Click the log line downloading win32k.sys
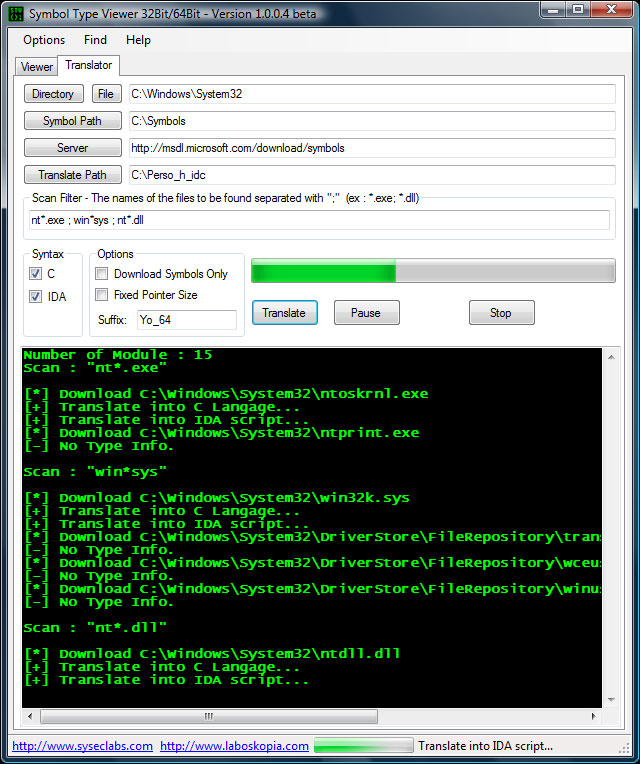640x764 pixels. pos(217,498)
